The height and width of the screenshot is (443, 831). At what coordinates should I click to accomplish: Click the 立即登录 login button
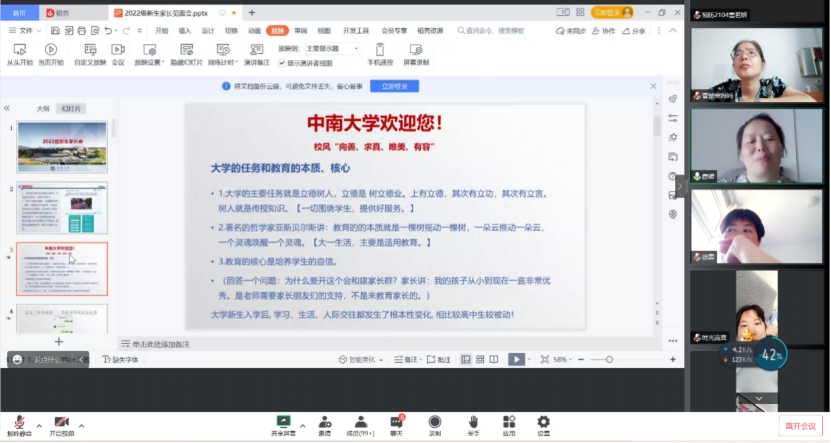(395, 87)
